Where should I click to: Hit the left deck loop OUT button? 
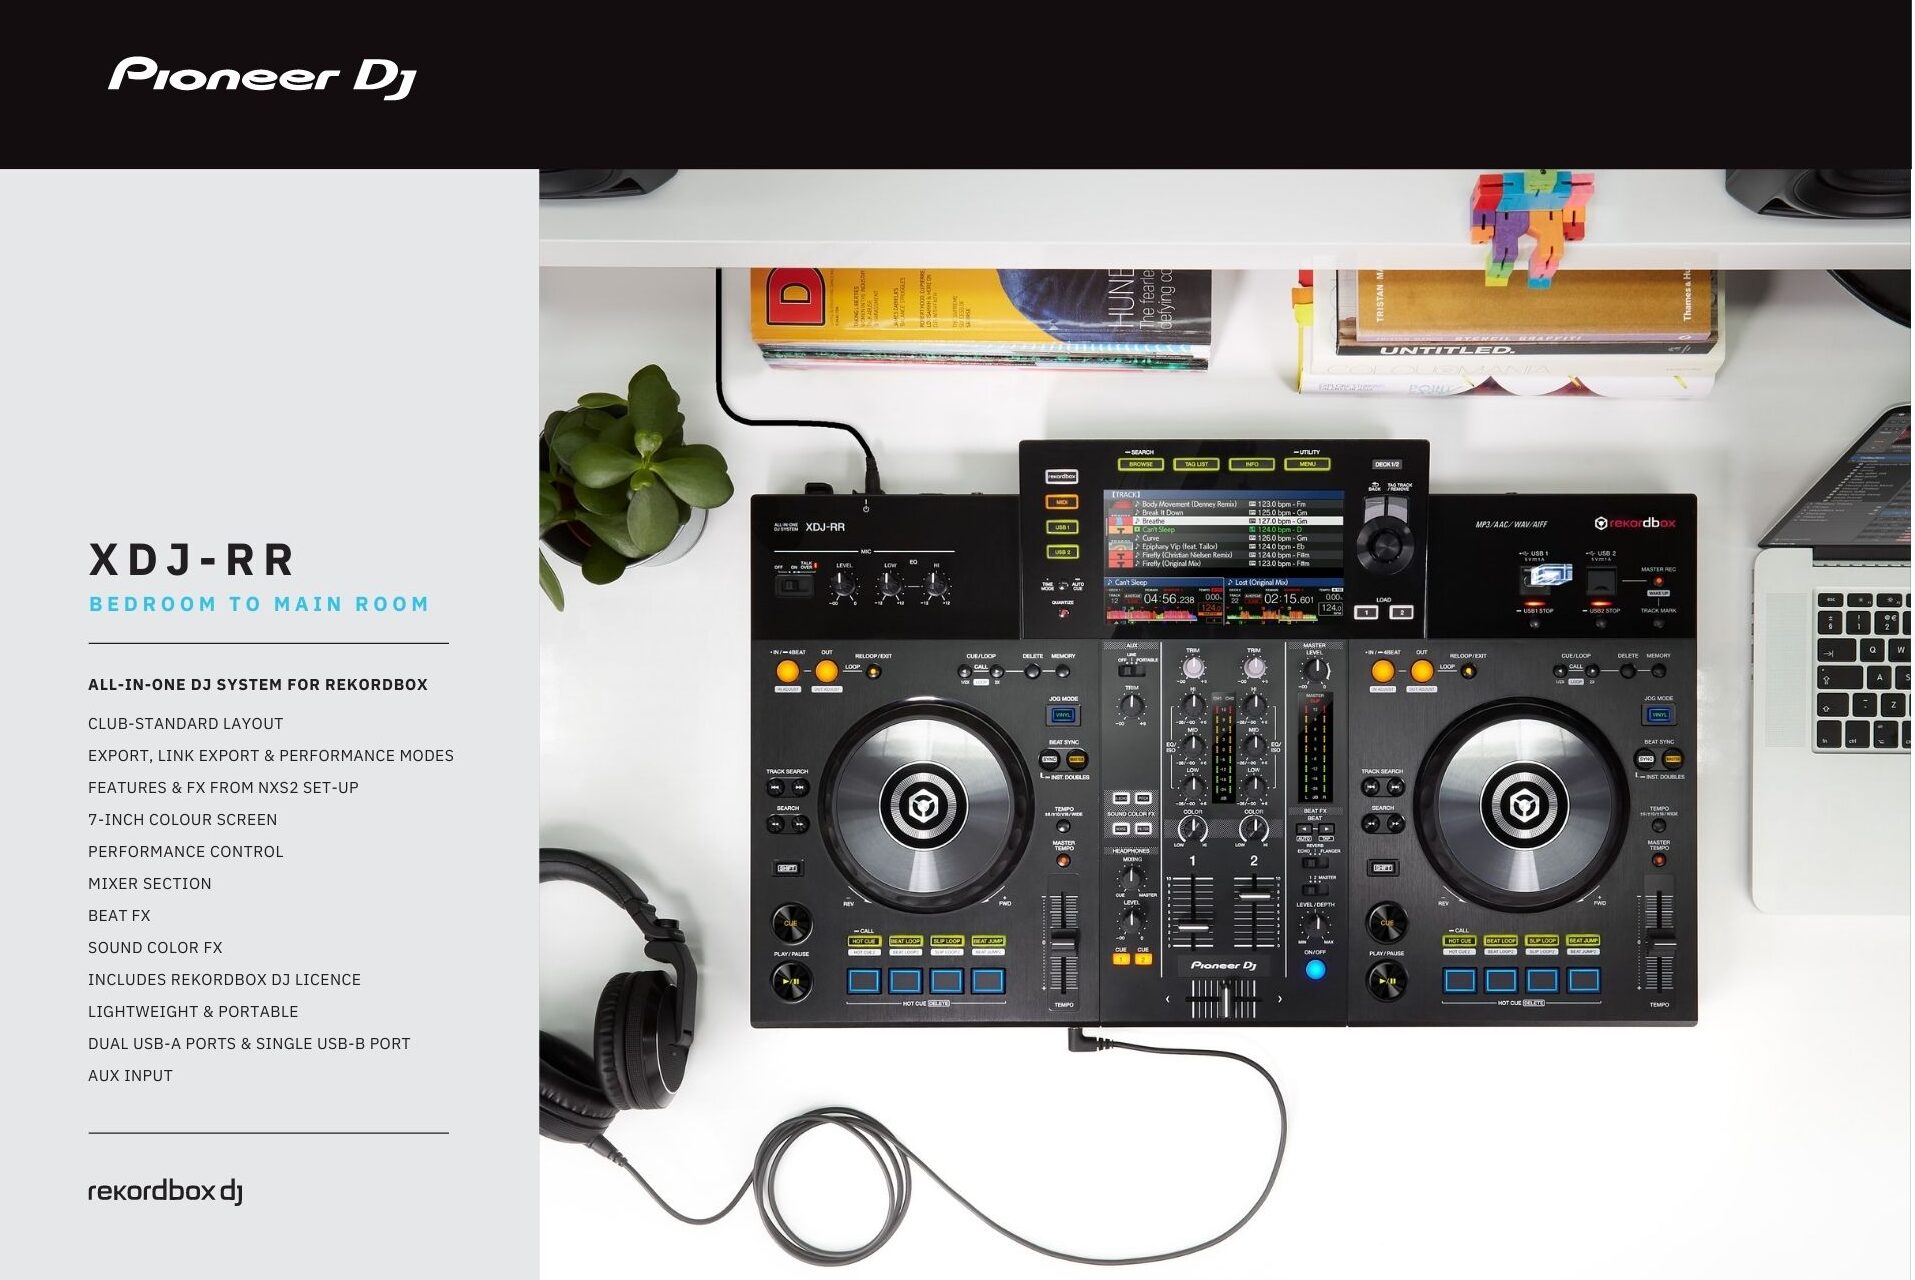826,671
